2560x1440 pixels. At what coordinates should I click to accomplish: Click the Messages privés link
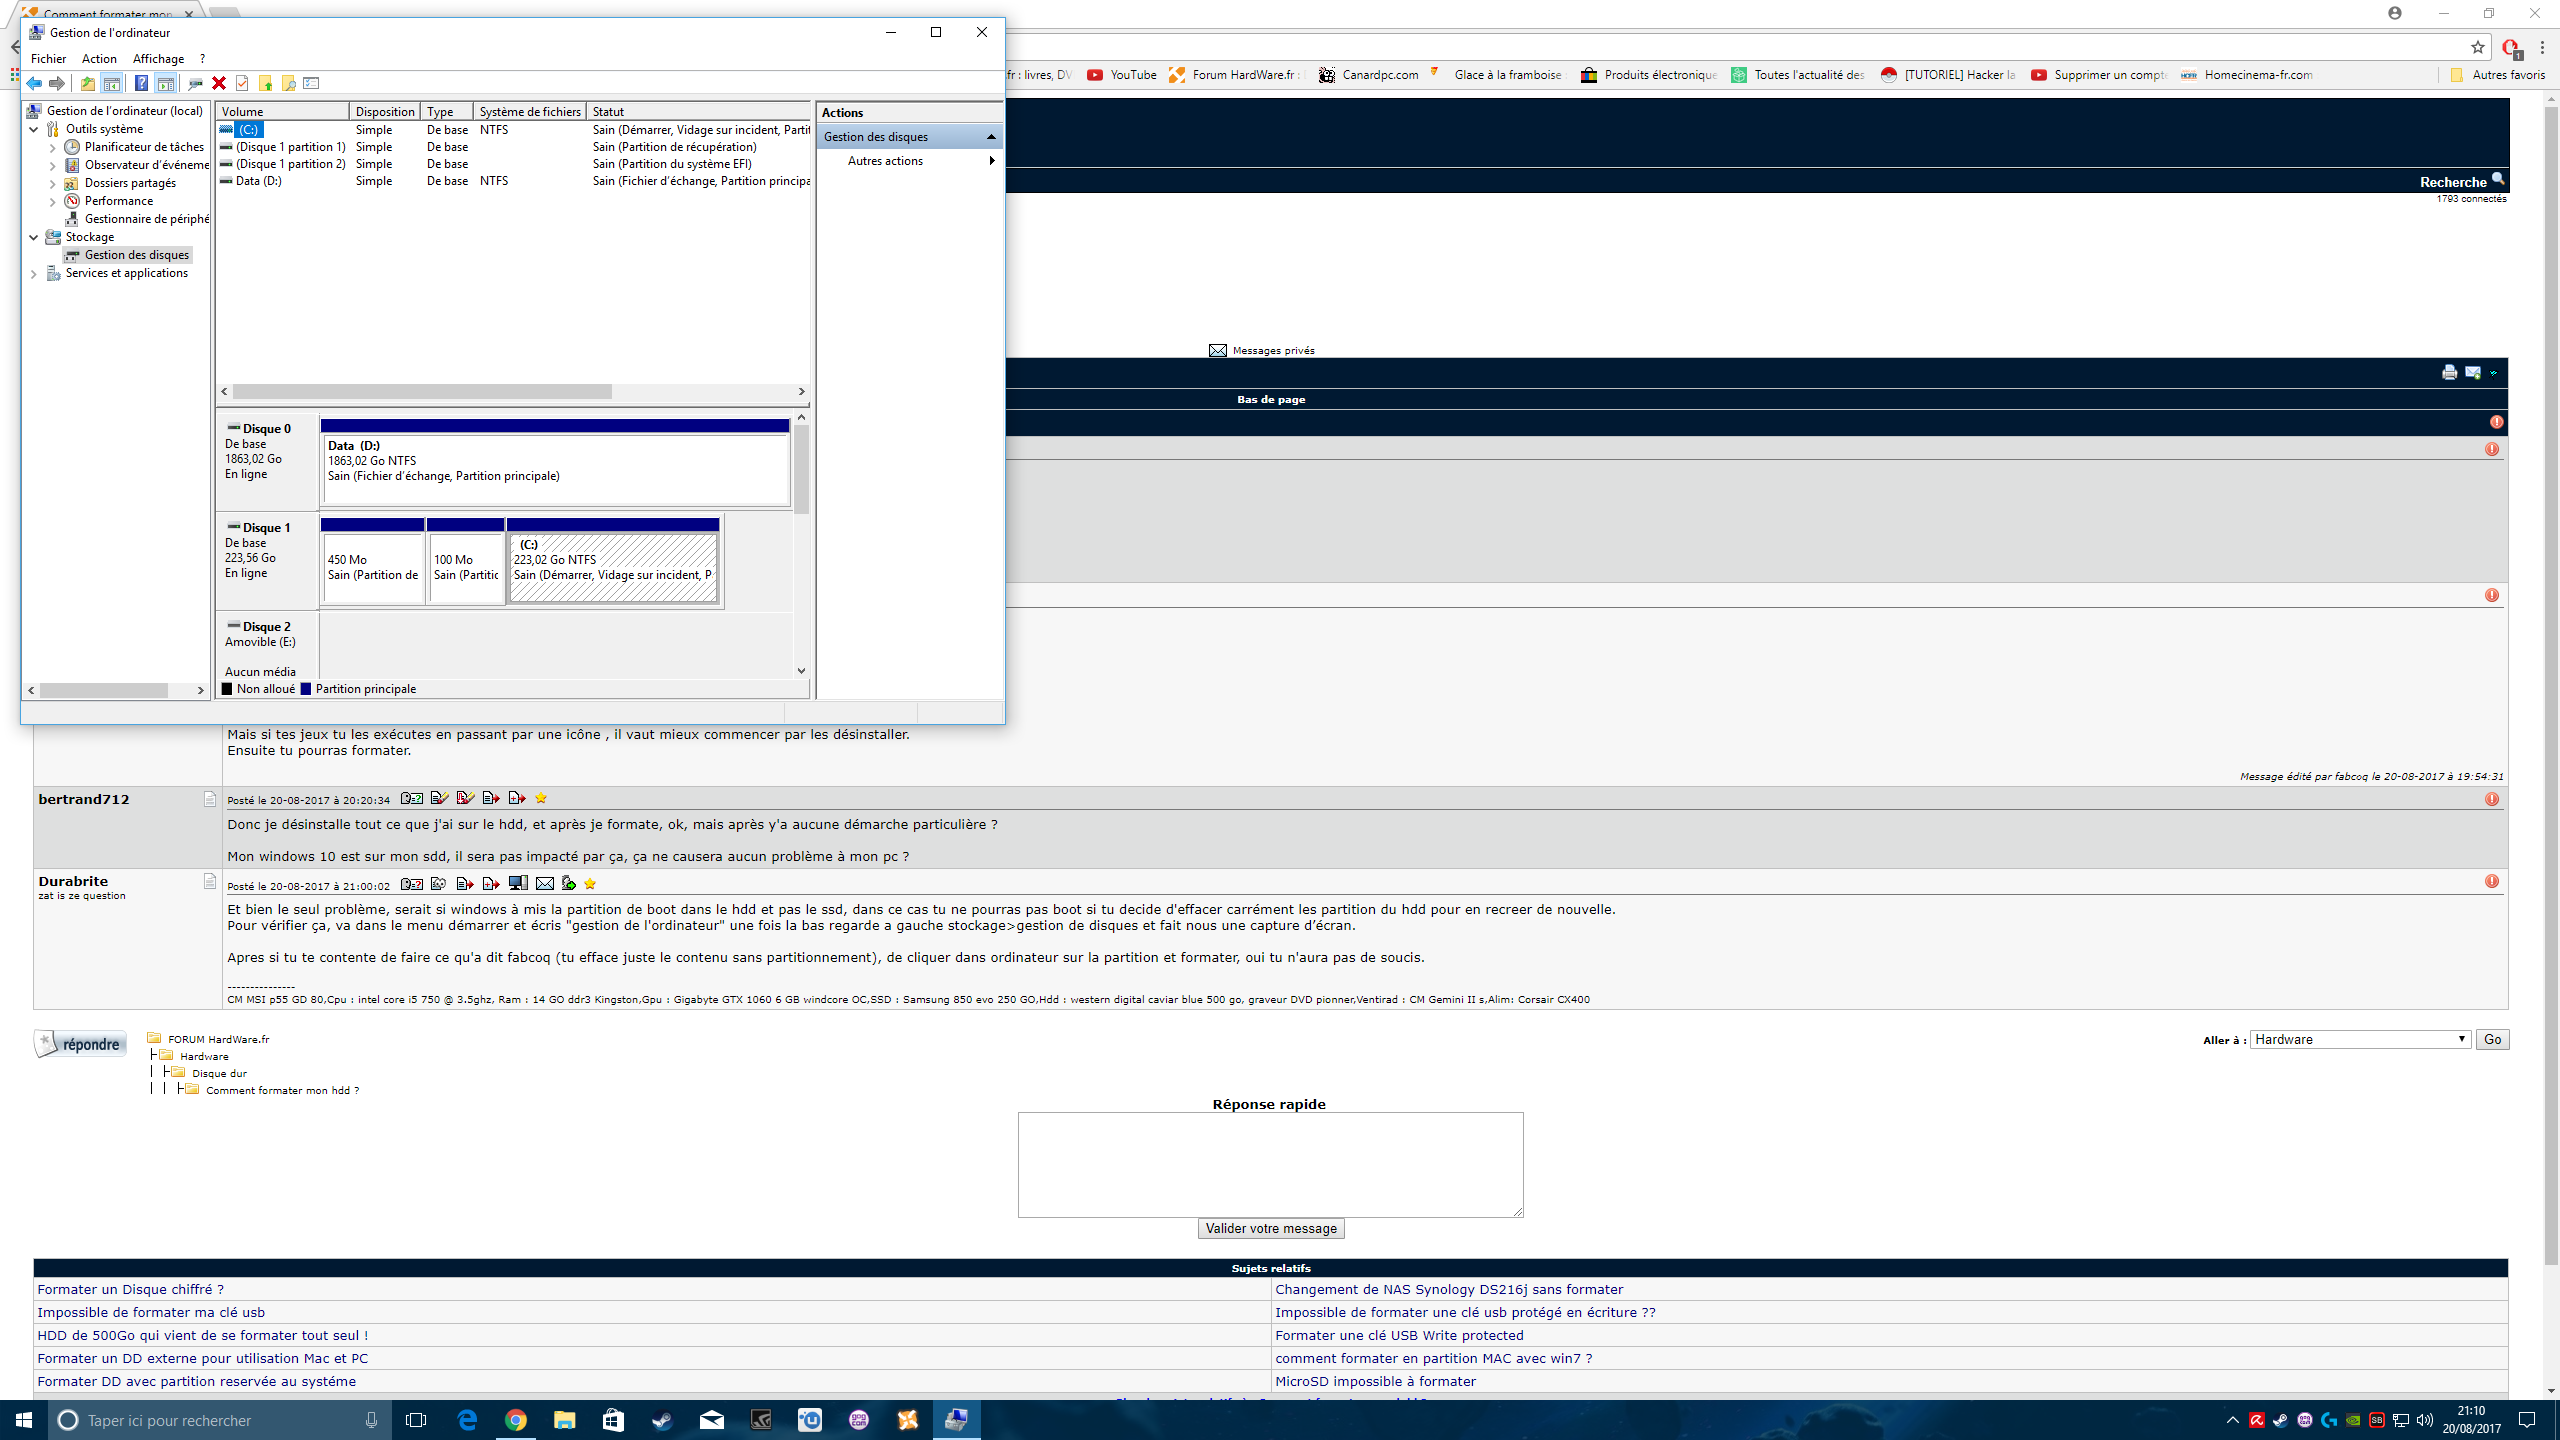coord(1273,351)
